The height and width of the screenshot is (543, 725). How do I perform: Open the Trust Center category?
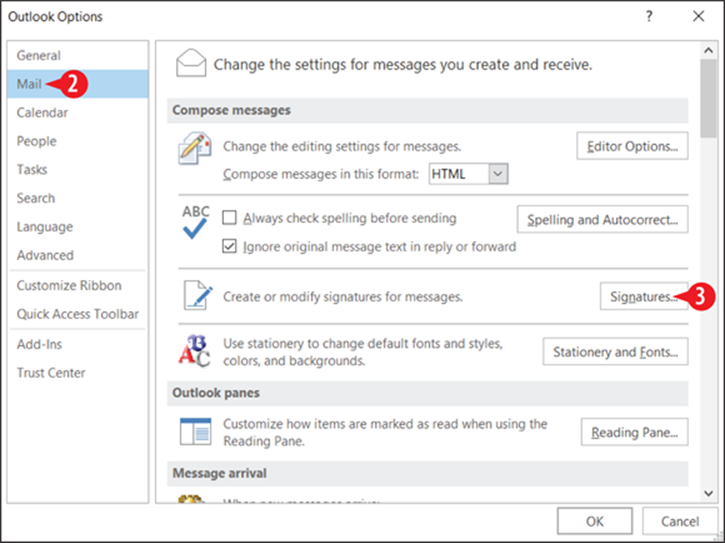coord(78,373)
